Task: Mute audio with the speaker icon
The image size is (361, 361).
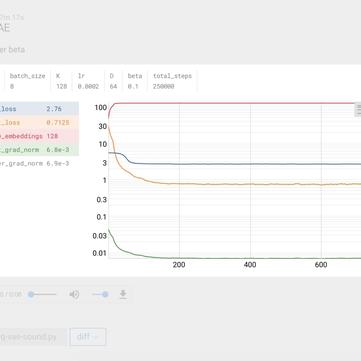Action: coord(74,294)
